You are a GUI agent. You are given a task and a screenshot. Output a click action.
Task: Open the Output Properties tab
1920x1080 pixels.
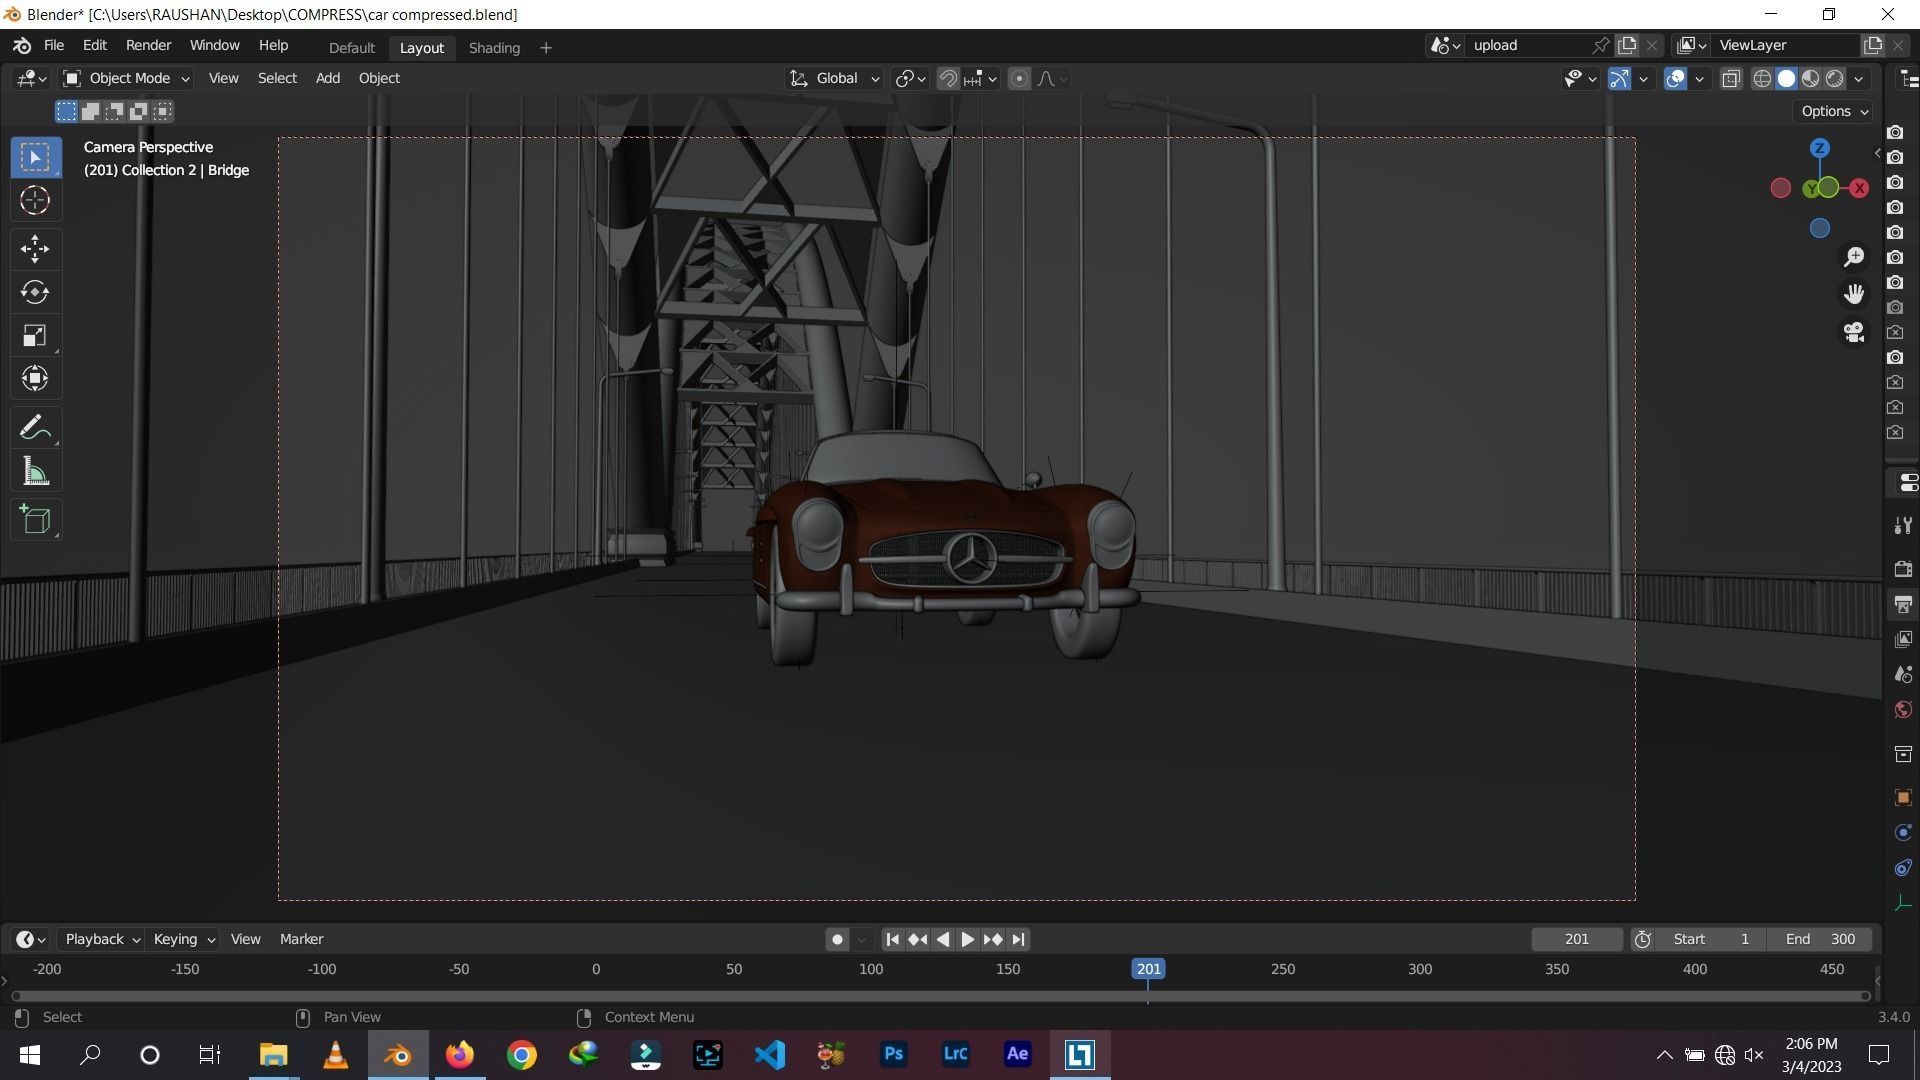click(1905, 603)
